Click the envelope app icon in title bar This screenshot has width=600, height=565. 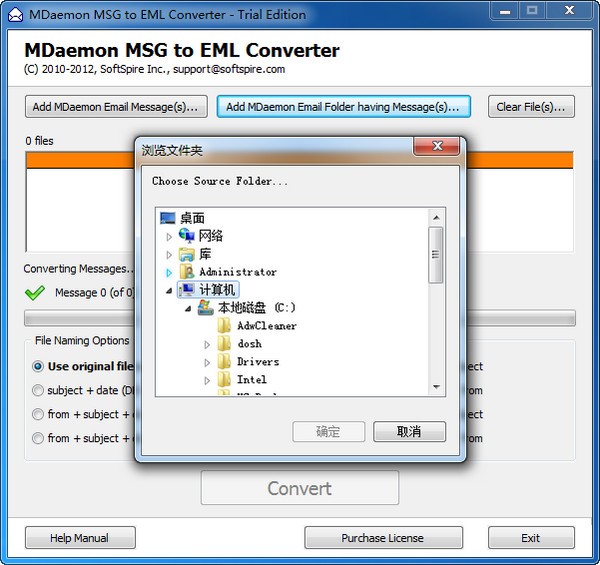click(x=15, y=15)
